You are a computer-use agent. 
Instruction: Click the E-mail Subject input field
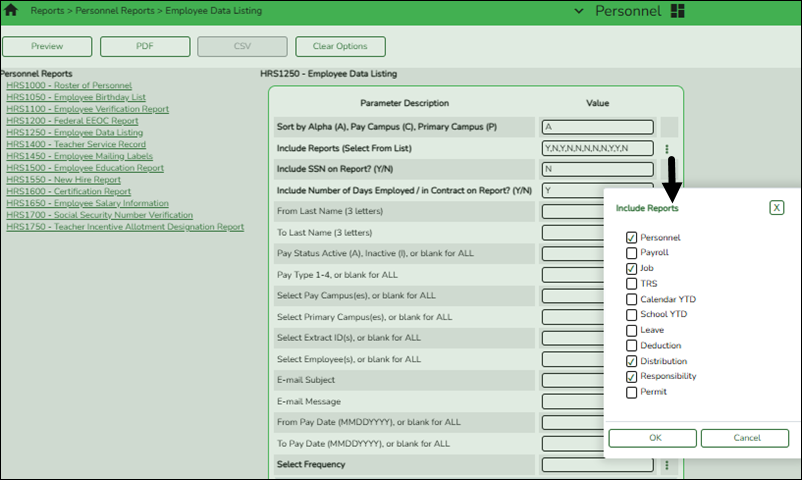point(573,380)
